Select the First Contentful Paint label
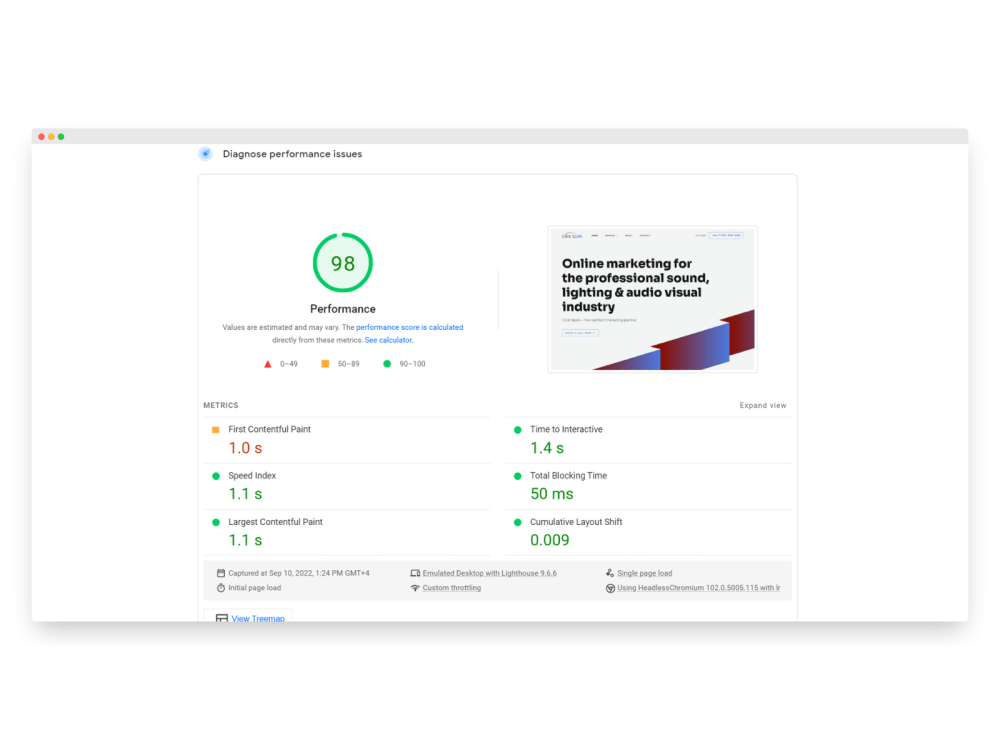 269,429
